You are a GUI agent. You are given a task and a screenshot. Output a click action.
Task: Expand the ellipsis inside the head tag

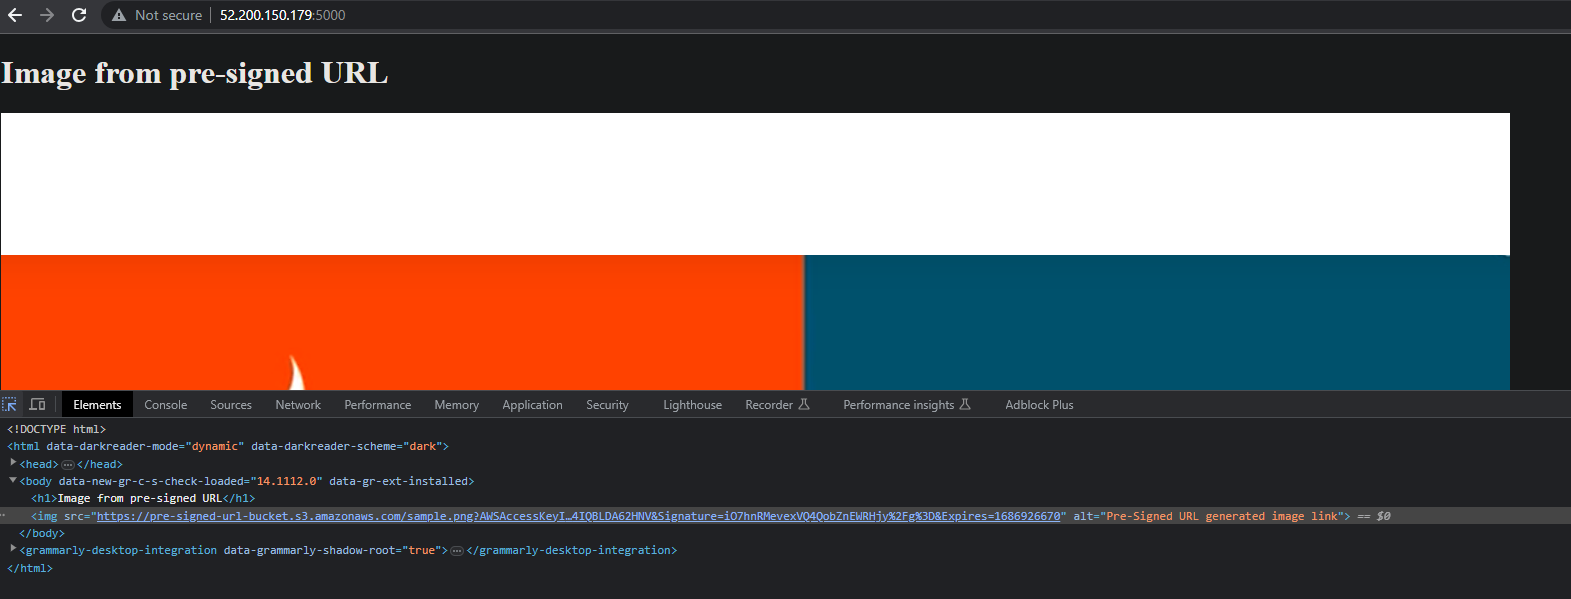pyautogui.click(x=68, y=464)
